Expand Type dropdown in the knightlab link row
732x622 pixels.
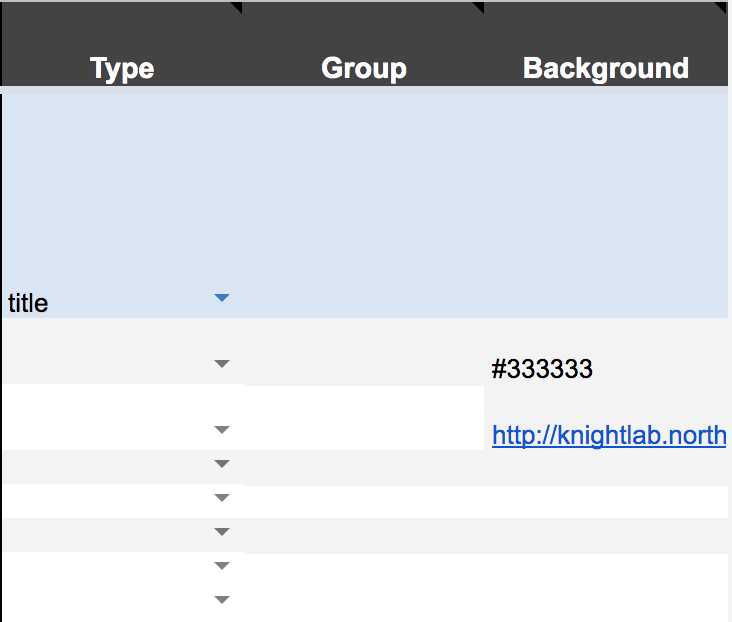tap(222, 430)
